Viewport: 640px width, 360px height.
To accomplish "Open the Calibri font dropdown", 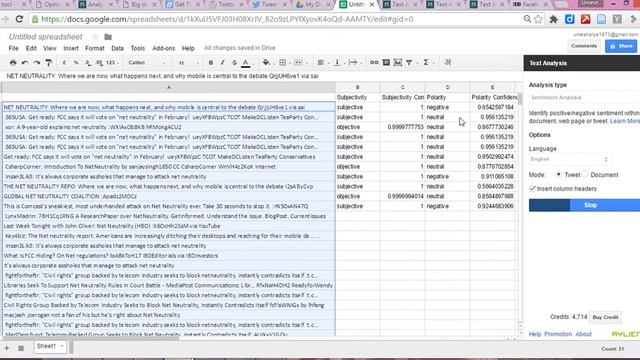I will (x=147, y=63).
